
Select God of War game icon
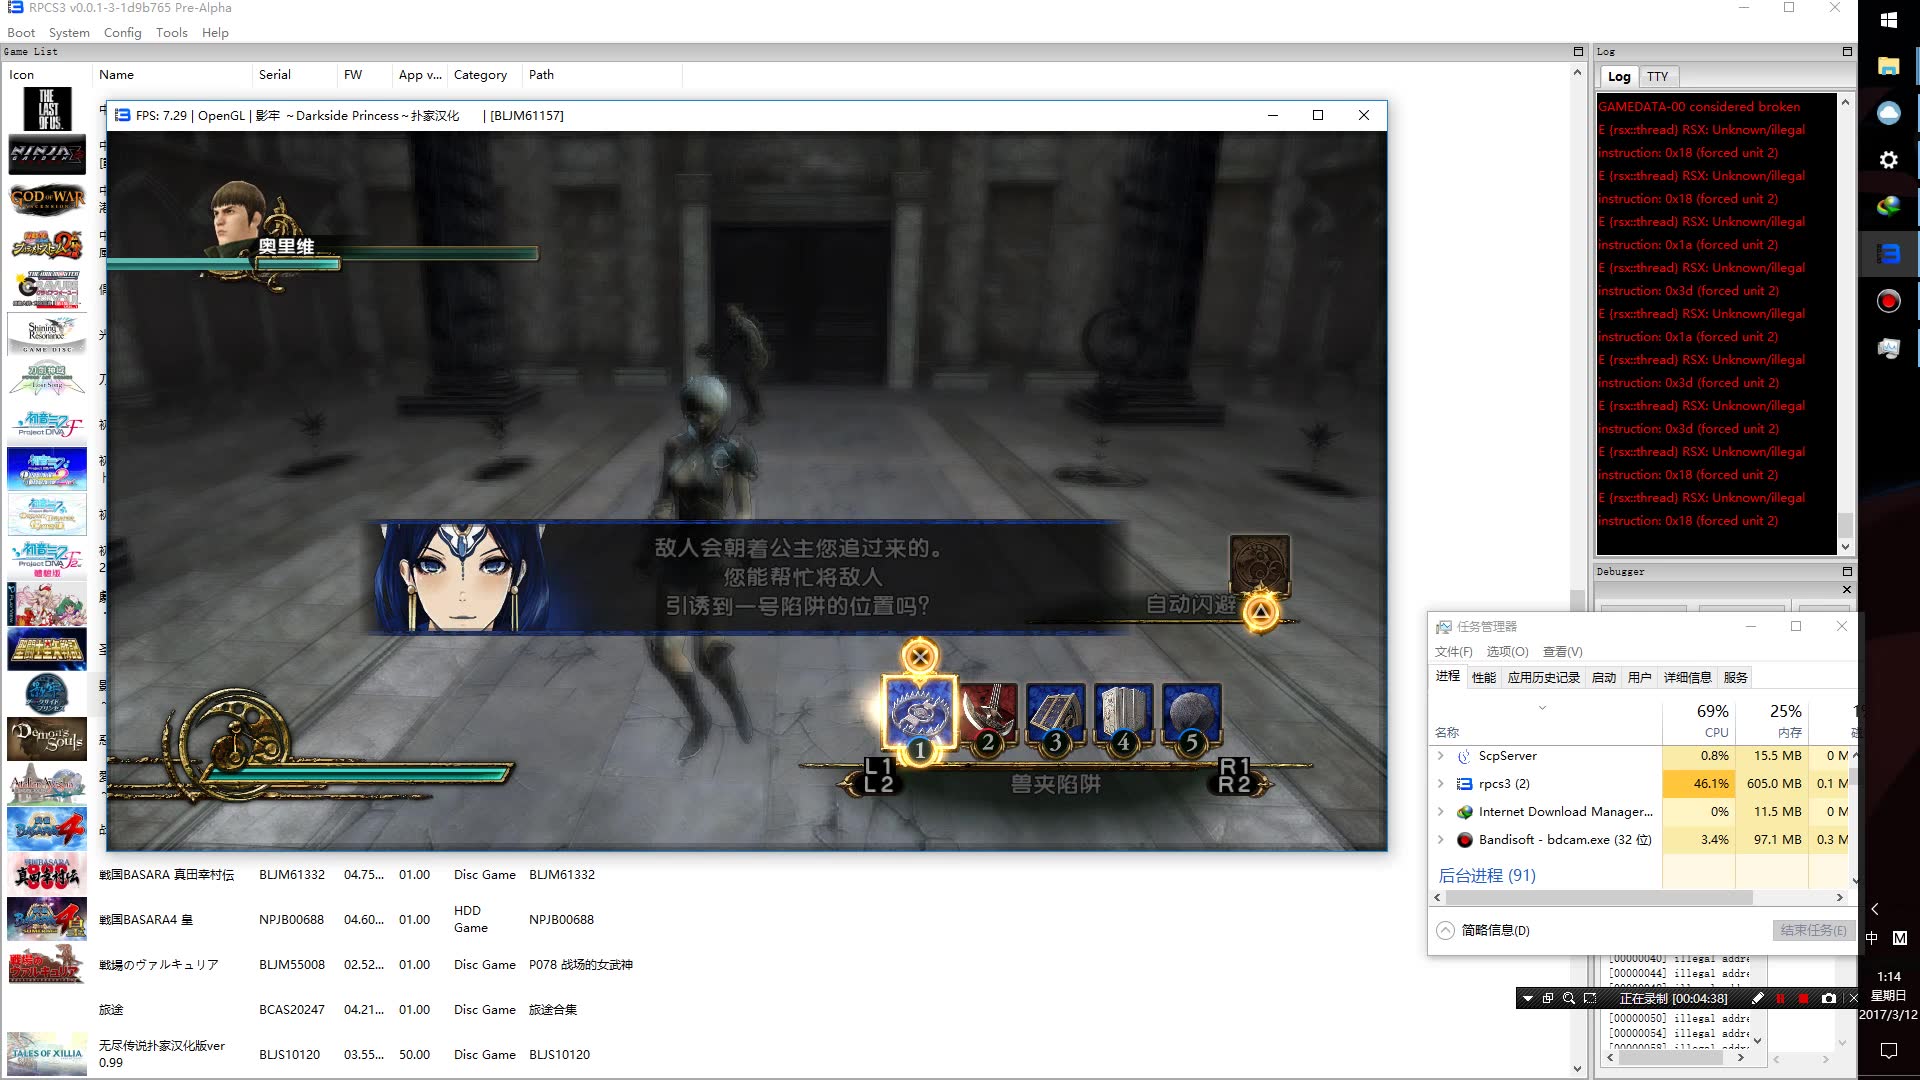click(x=47, y=199)
